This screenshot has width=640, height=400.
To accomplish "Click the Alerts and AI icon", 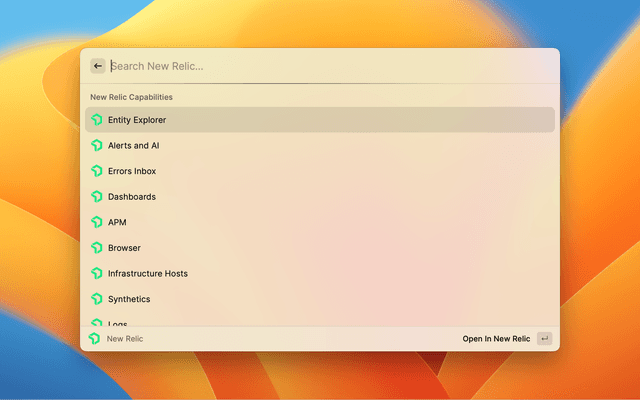I will coord(97,146).
